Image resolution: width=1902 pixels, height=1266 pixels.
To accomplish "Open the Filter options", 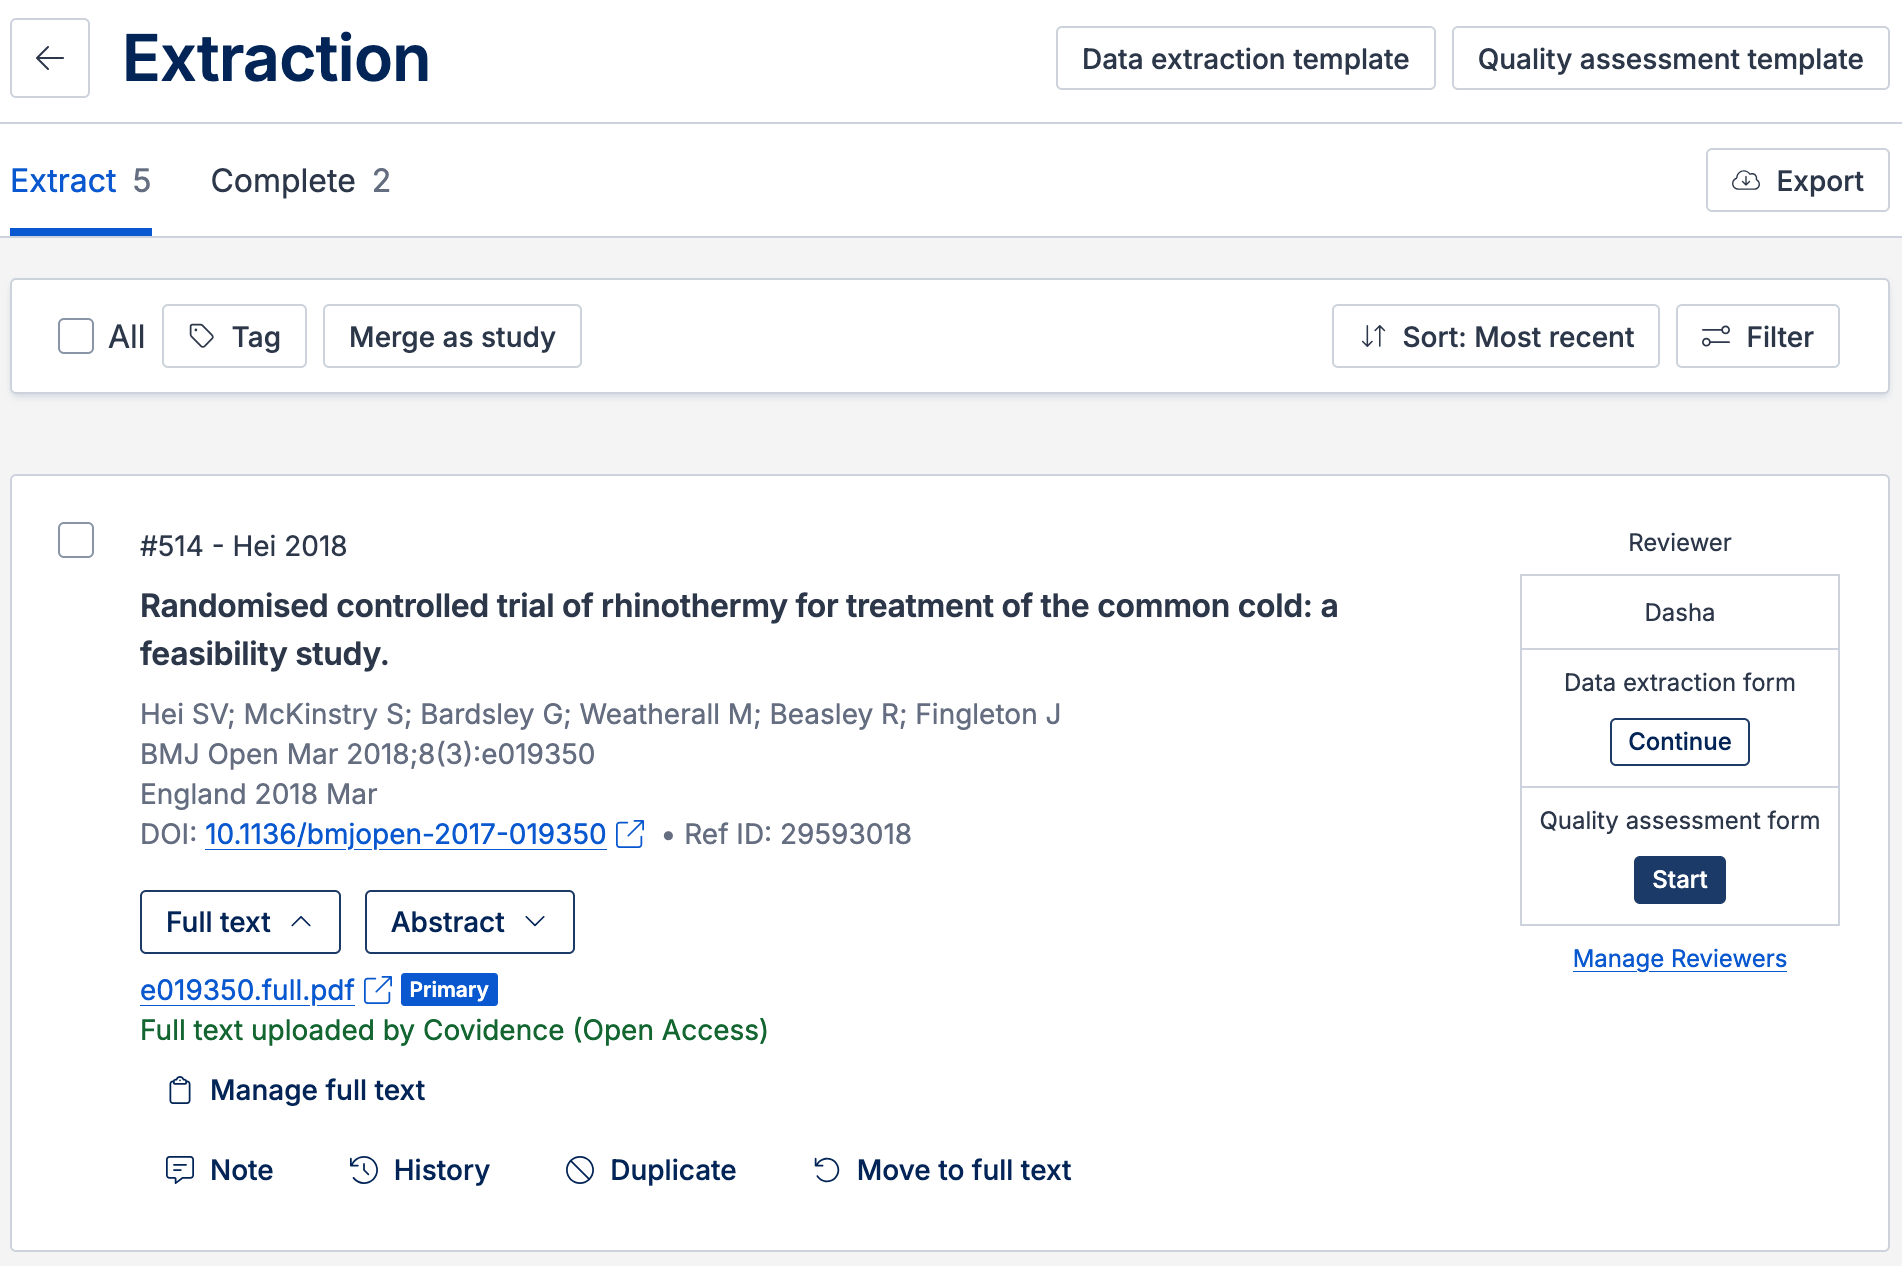I will tap(1757, 337).
